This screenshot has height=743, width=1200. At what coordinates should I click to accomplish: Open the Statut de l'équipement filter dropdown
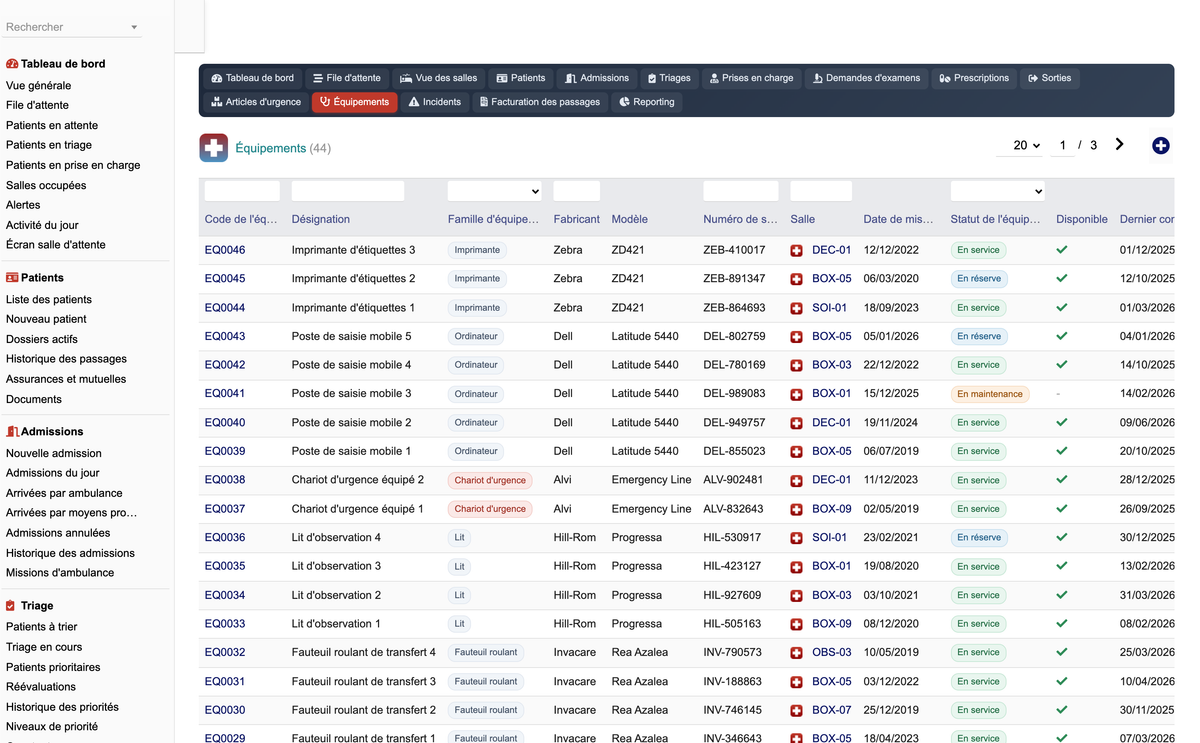click(x=997, y=191)
